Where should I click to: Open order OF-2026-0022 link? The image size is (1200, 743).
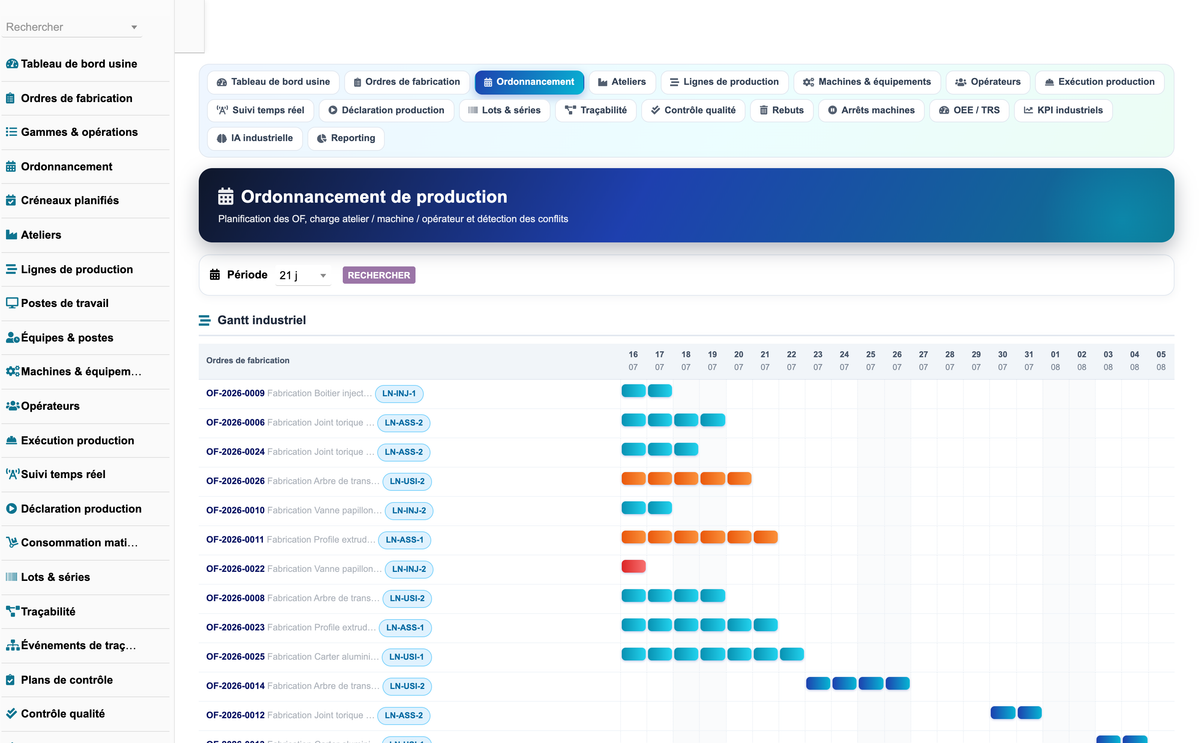pyautogui.click(x=235, y=569)
